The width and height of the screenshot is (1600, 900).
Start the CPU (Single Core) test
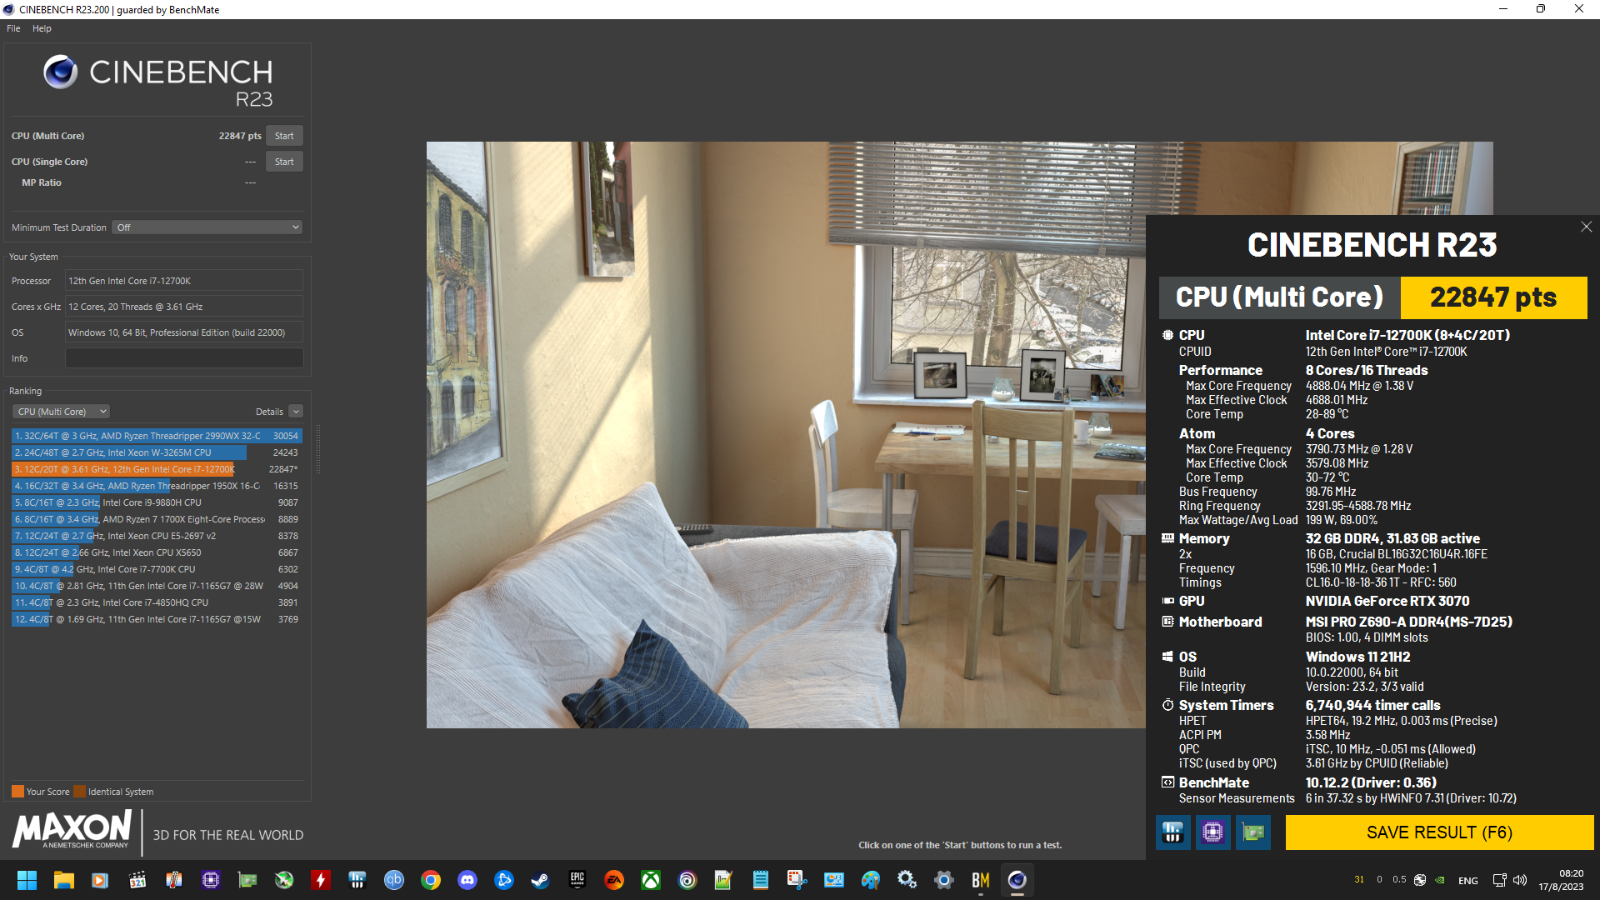[284, 162]
